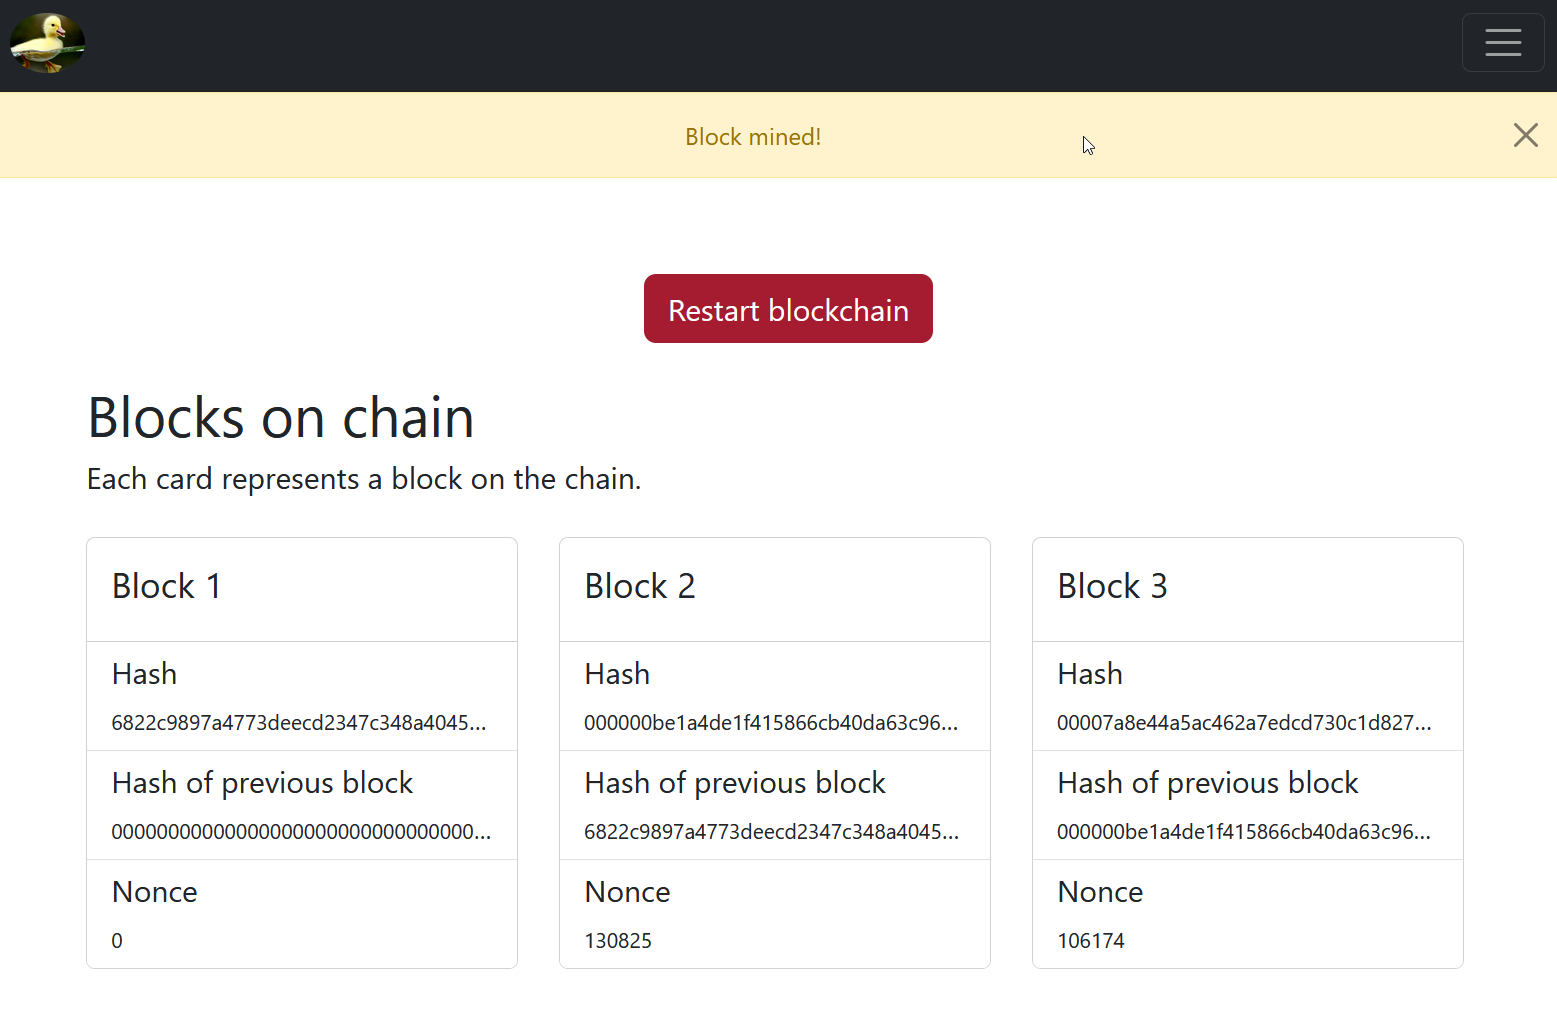Select the Block 3 card header
Viewport: 1557px width, 1019px height.
tap(1112, 587)
